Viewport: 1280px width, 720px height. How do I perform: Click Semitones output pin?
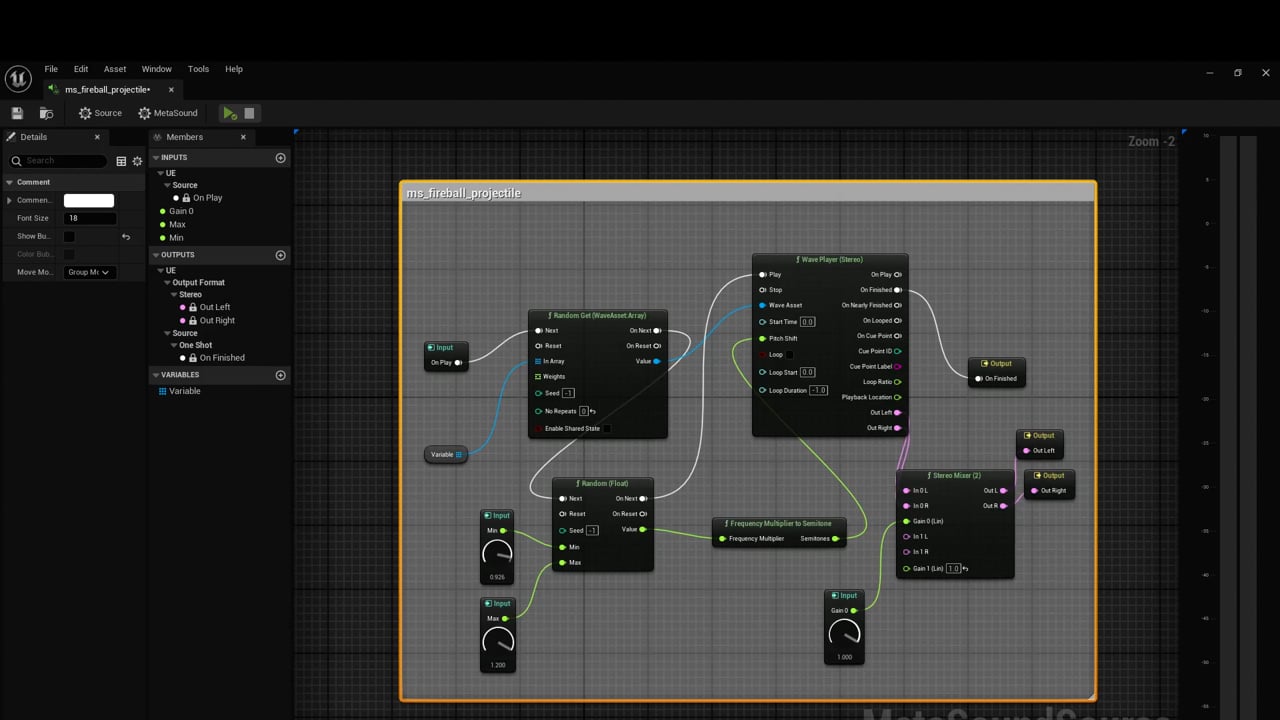click(837, 539)
